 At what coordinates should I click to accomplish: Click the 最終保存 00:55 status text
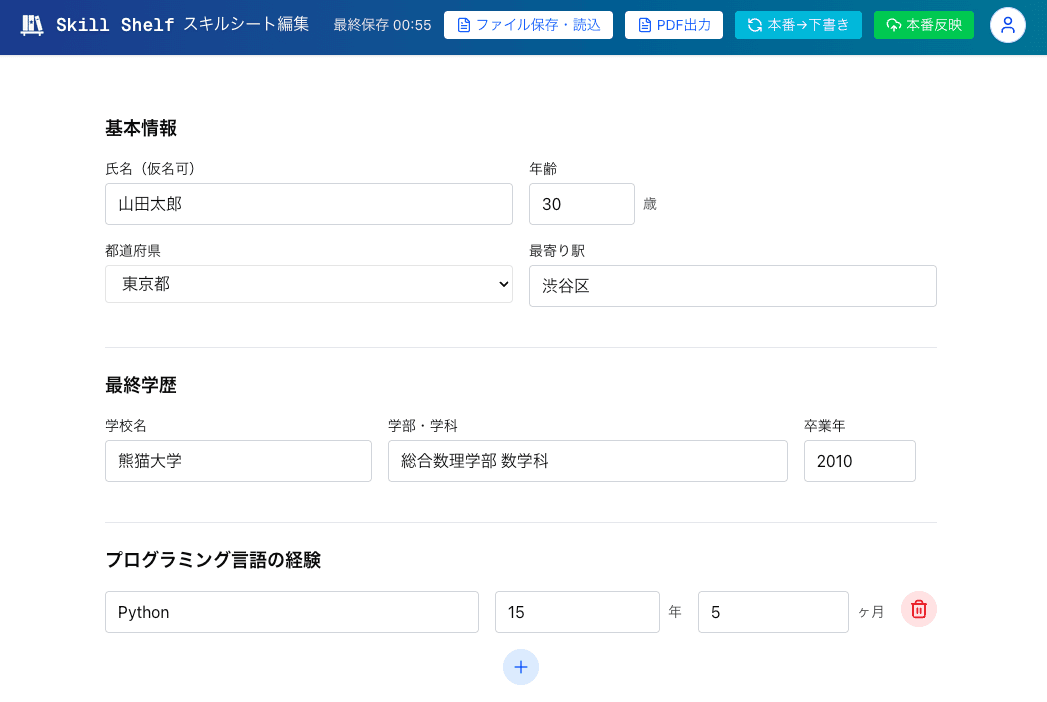(382, 25)
